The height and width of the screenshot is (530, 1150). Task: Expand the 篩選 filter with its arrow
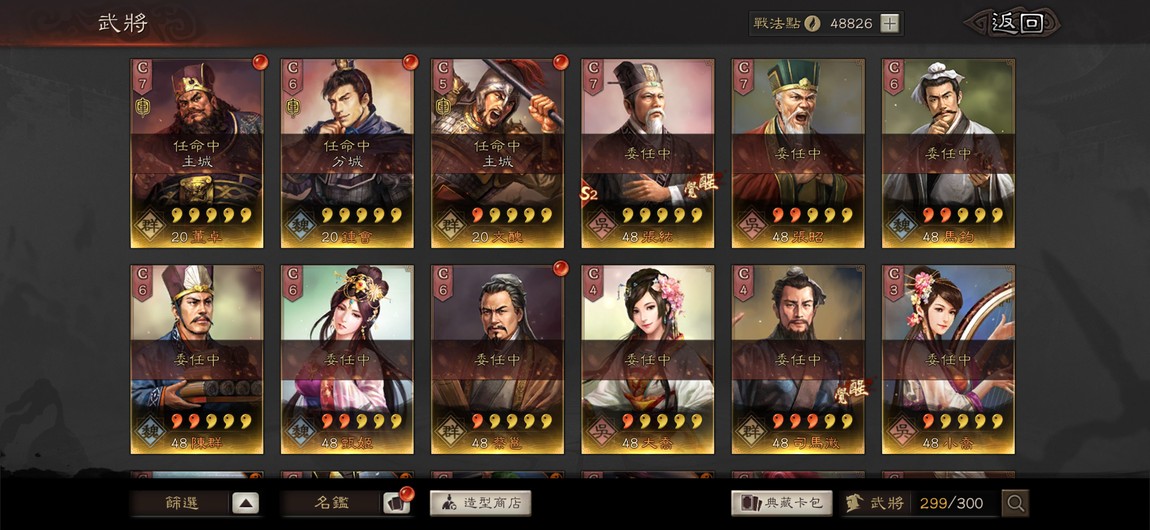[246, 503]
